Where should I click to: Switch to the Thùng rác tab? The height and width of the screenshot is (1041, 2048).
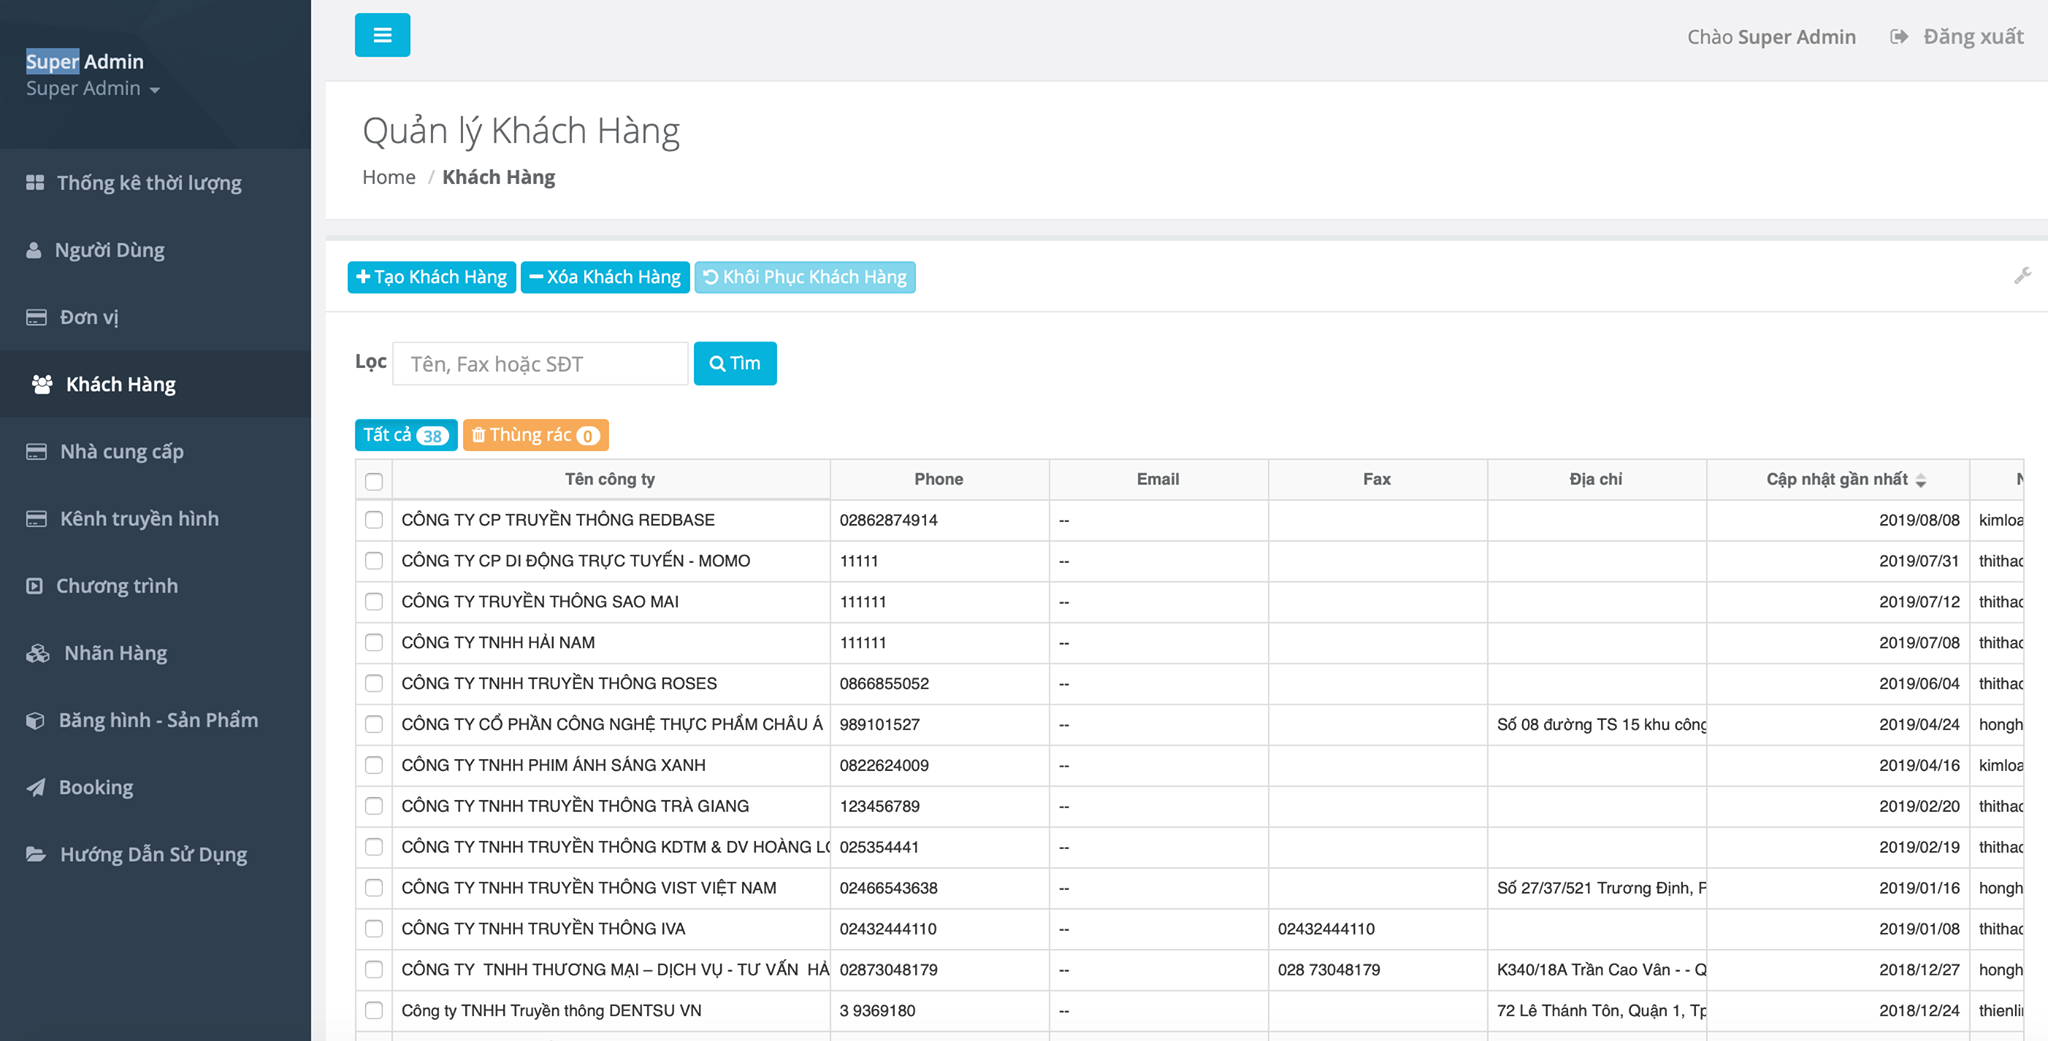pyautogui.click(x=535, y=435)
